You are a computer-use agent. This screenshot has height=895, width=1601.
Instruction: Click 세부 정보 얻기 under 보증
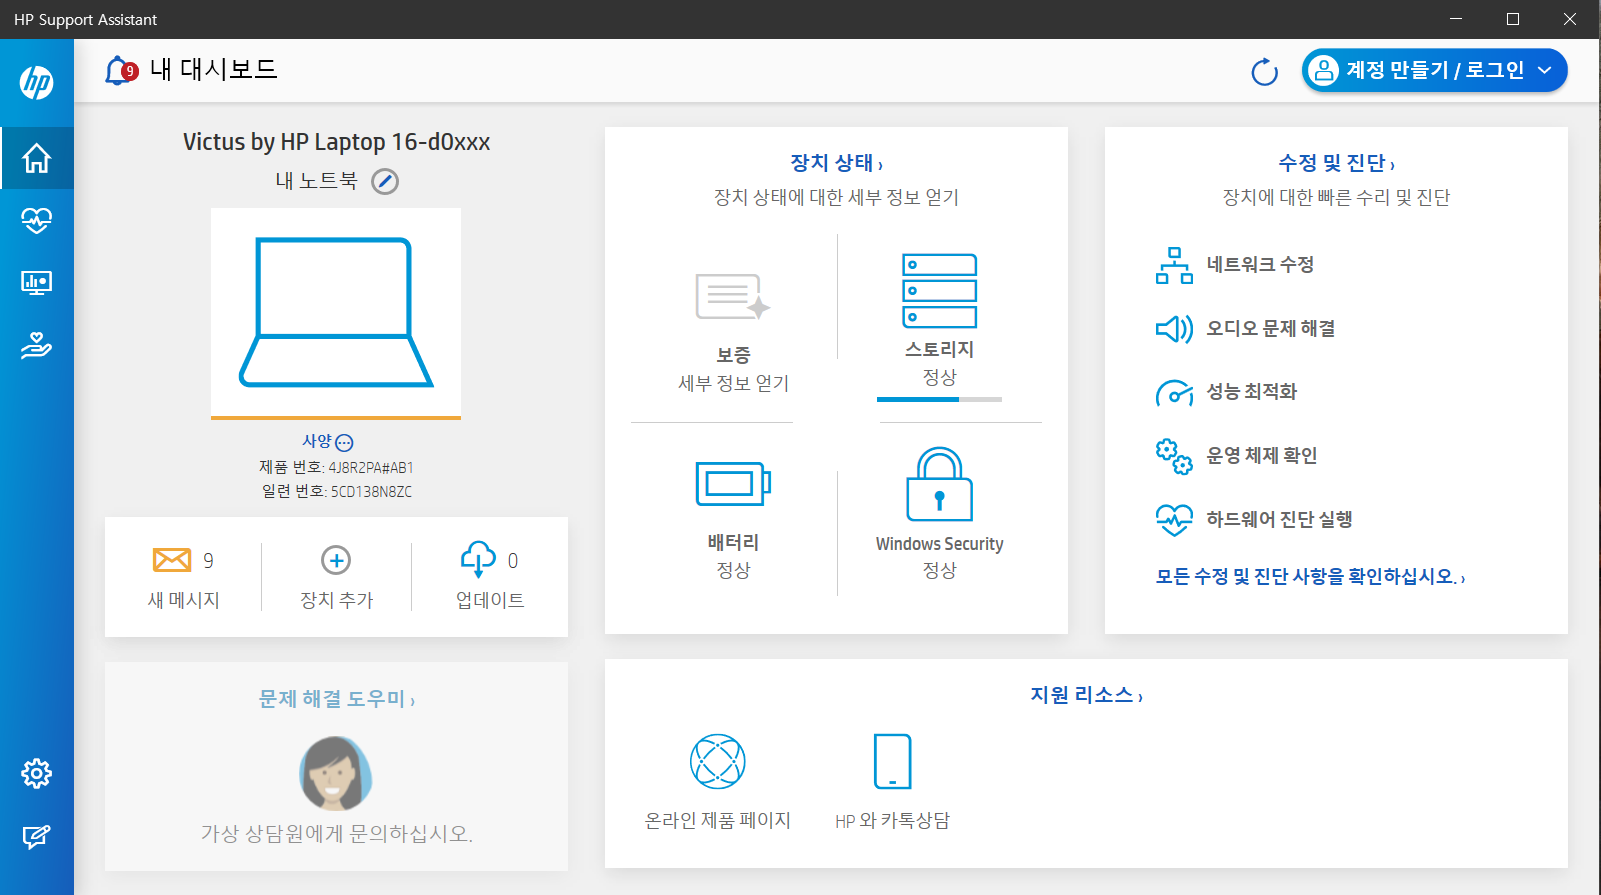[x=734, y=383]
